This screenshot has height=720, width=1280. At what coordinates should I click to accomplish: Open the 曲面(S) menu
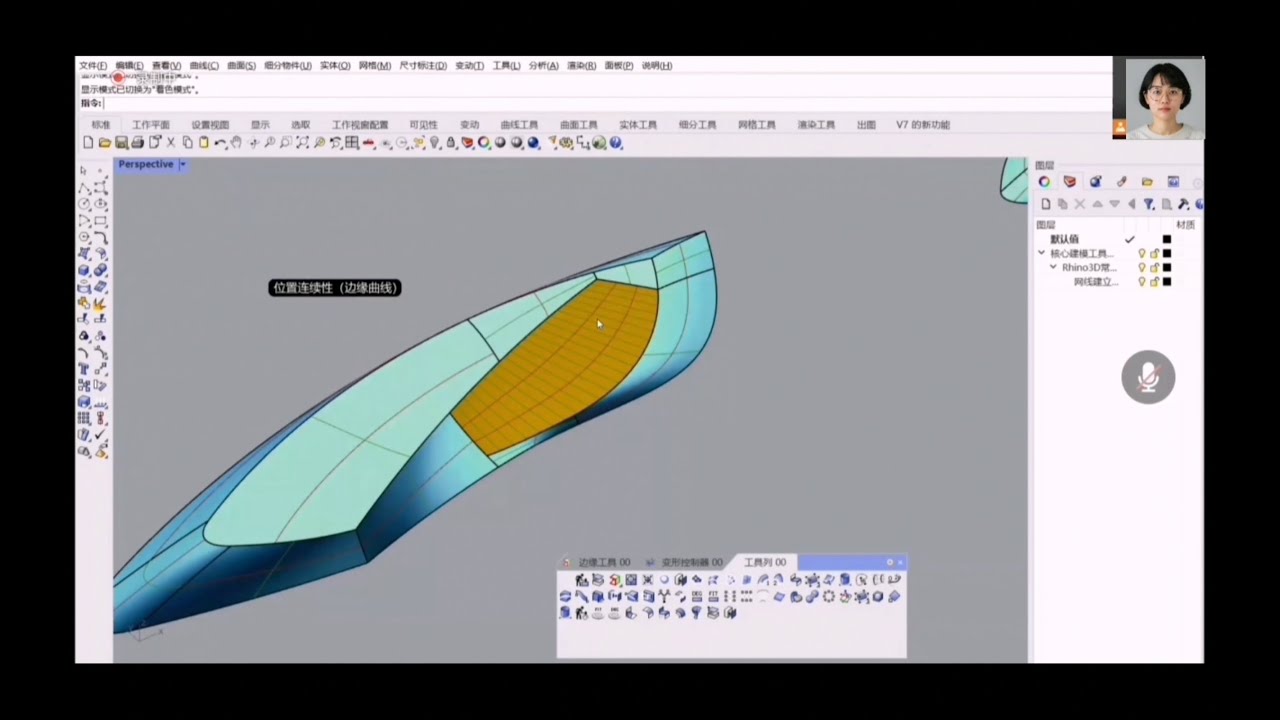pos(241,66)
